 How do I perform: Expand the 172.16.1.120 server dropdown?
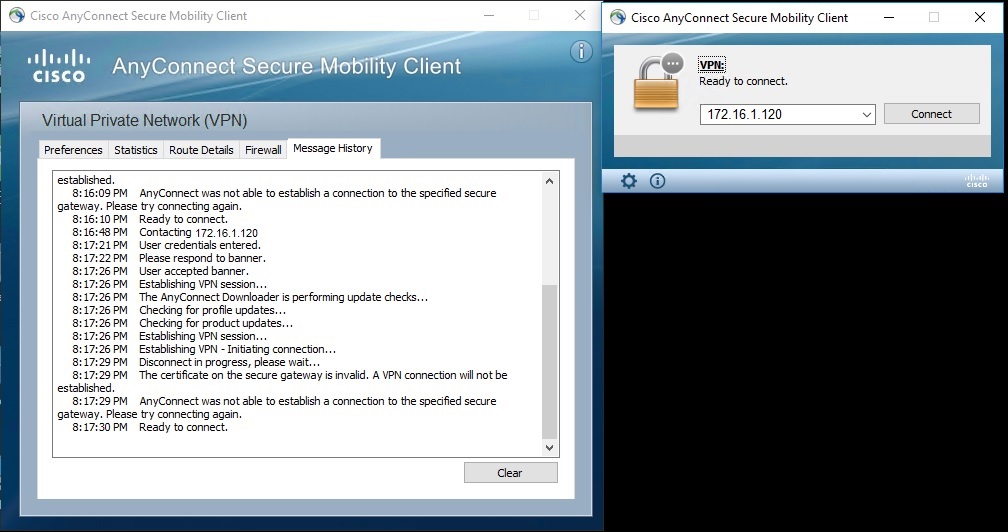(x=867, y=115)
